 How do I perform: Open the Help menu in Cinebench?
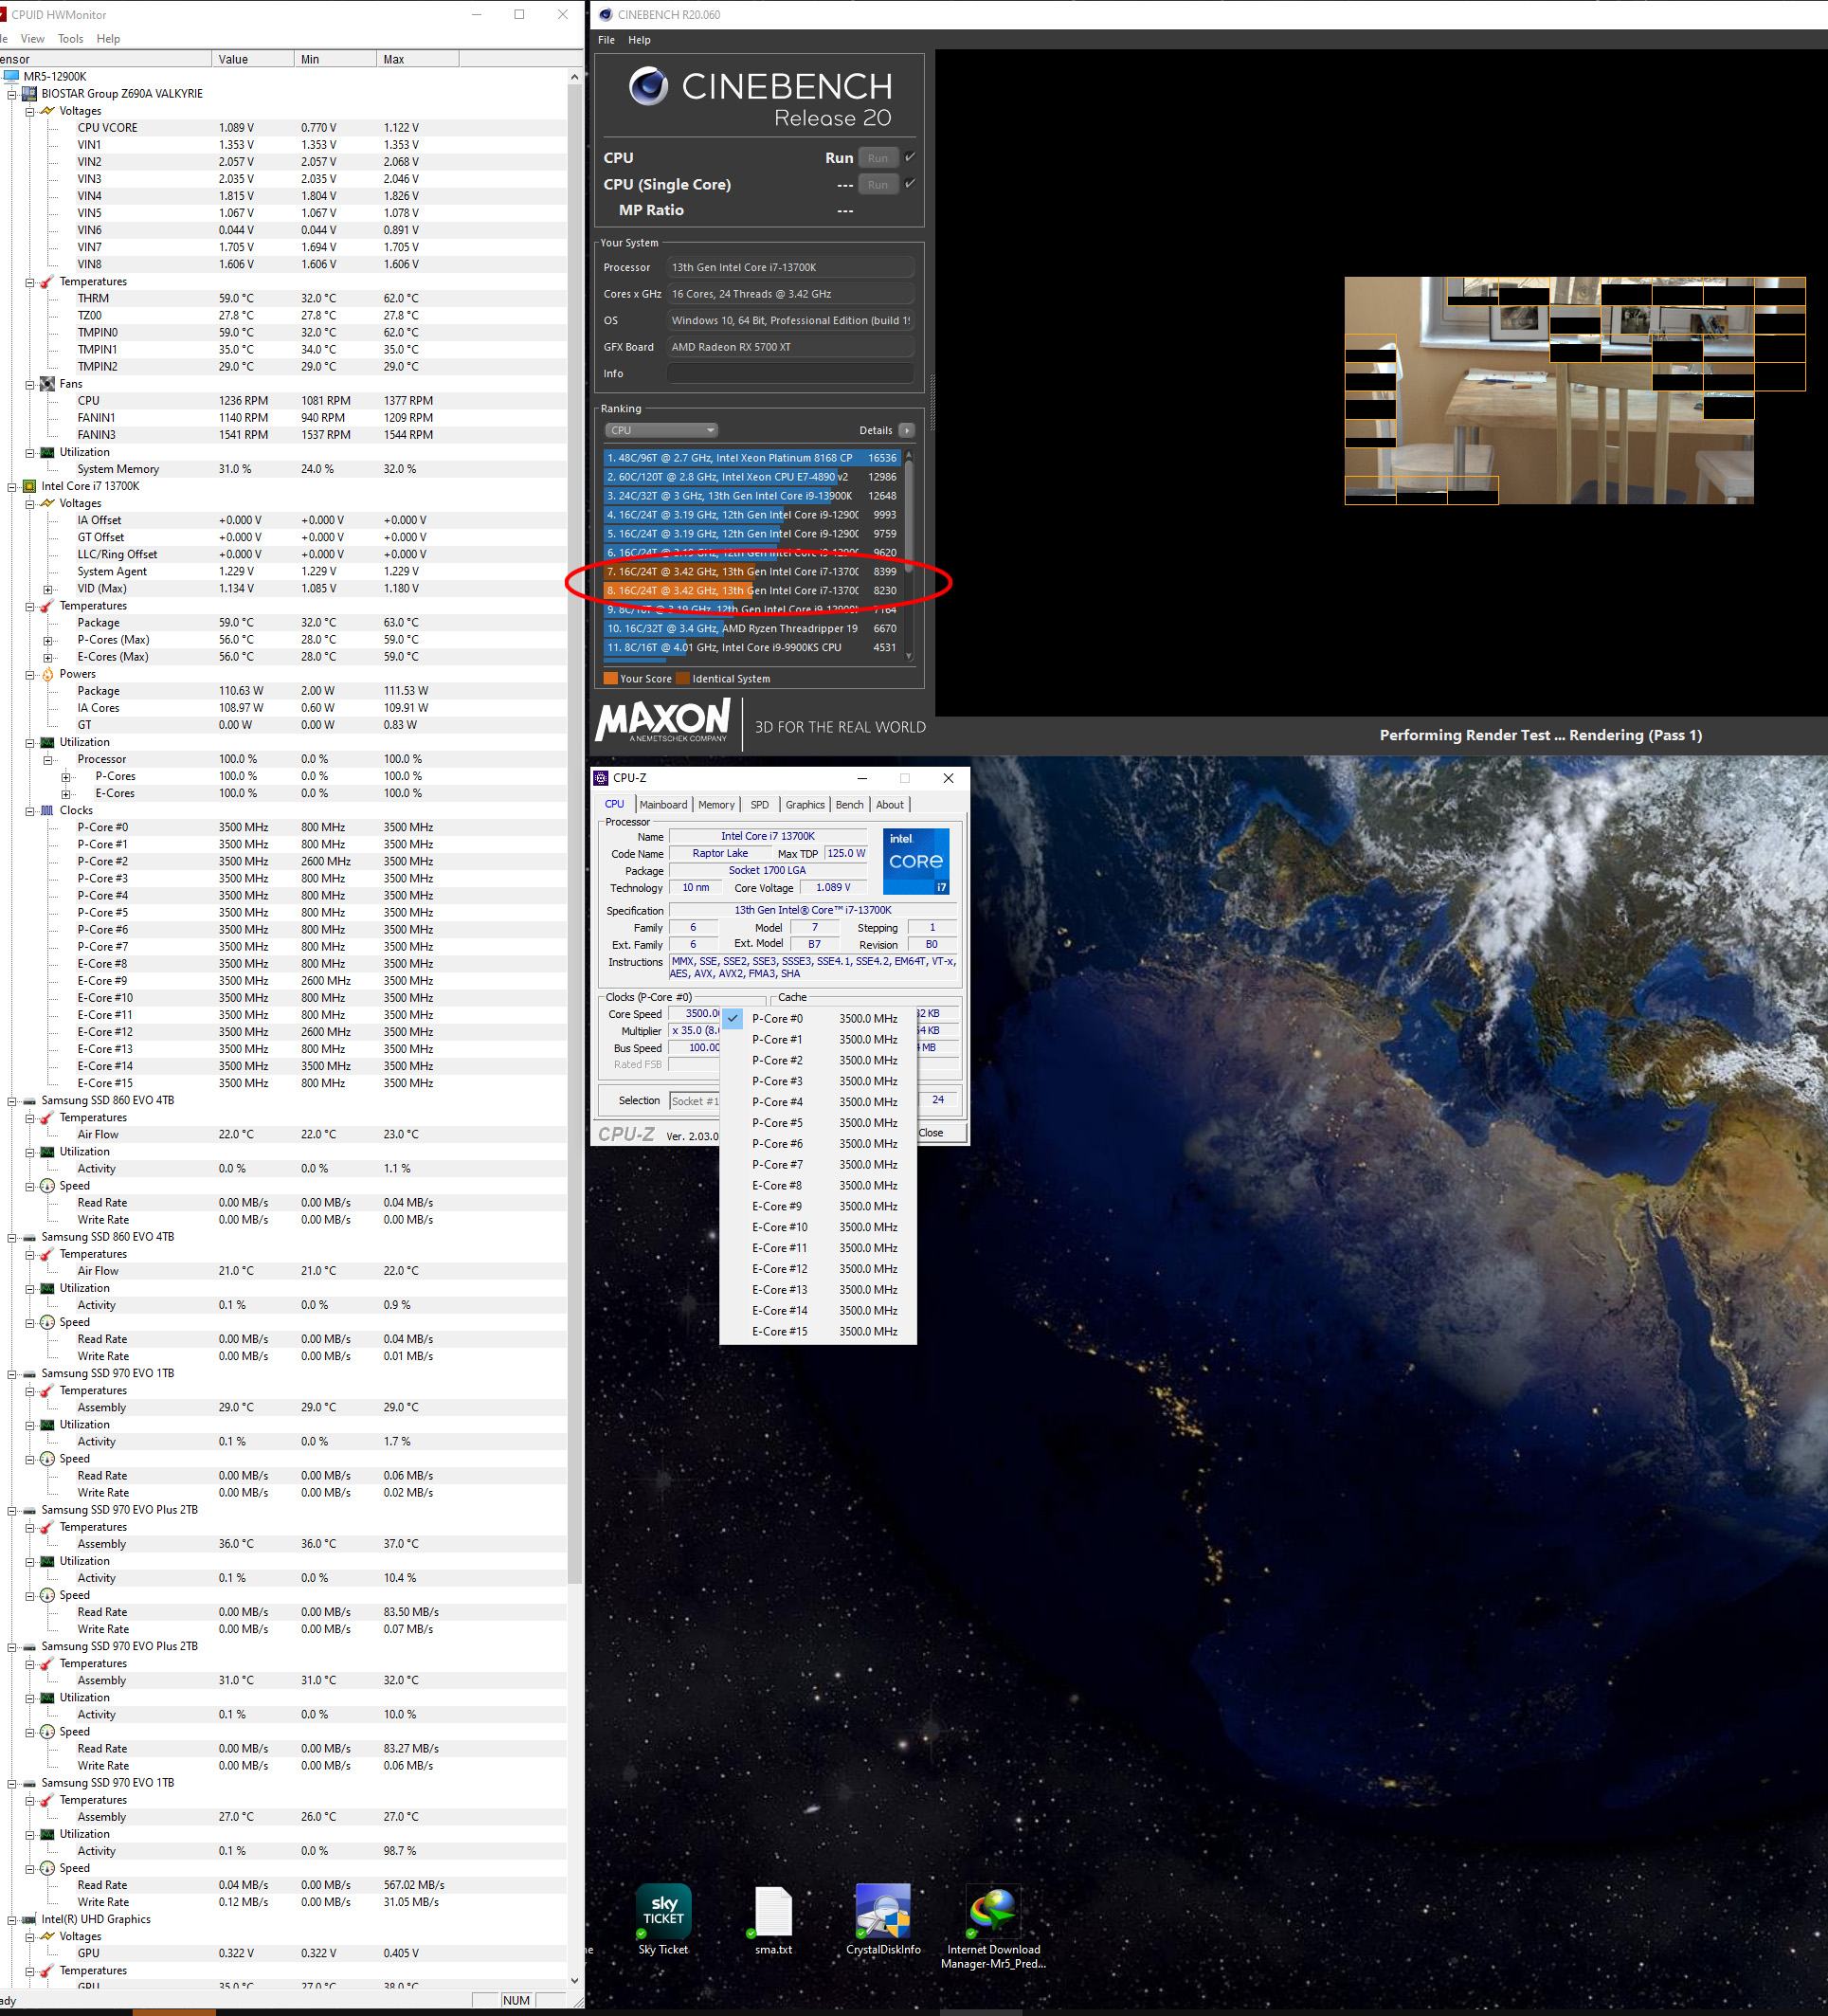click(x=639, y=40)
